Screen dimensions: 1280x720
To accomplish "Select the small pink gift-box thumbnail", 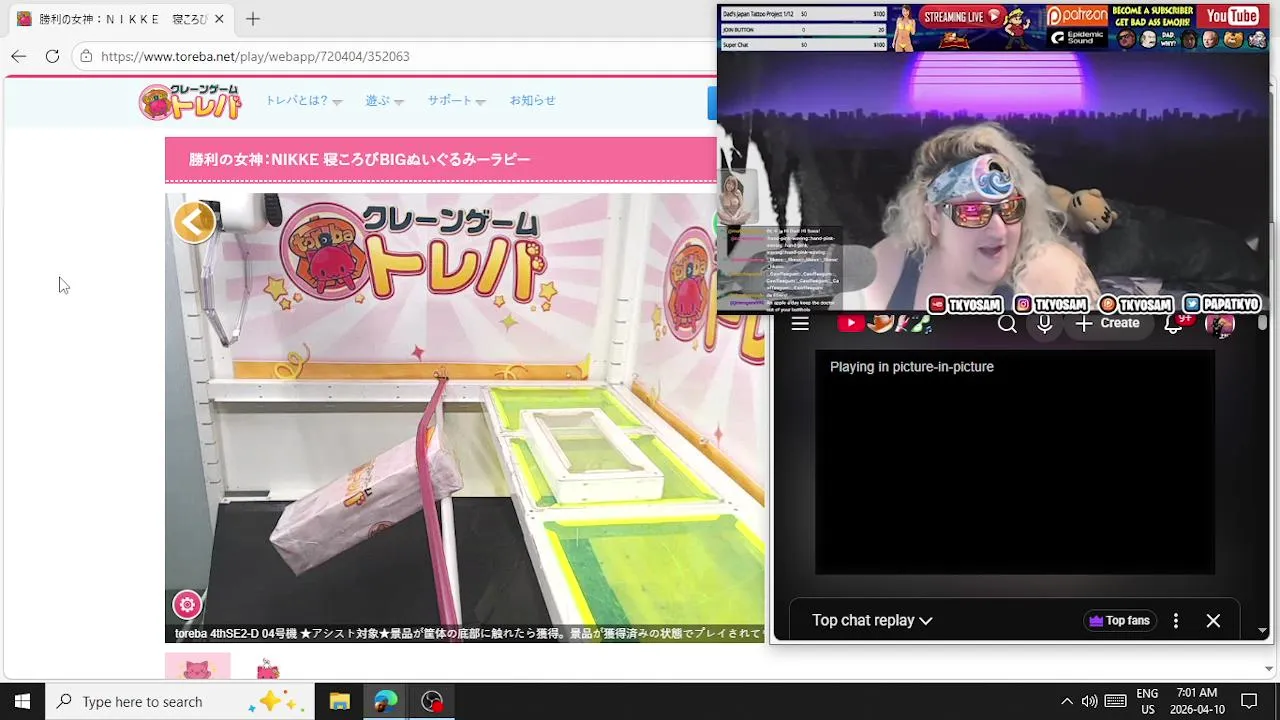I will [x=267, y=669].
